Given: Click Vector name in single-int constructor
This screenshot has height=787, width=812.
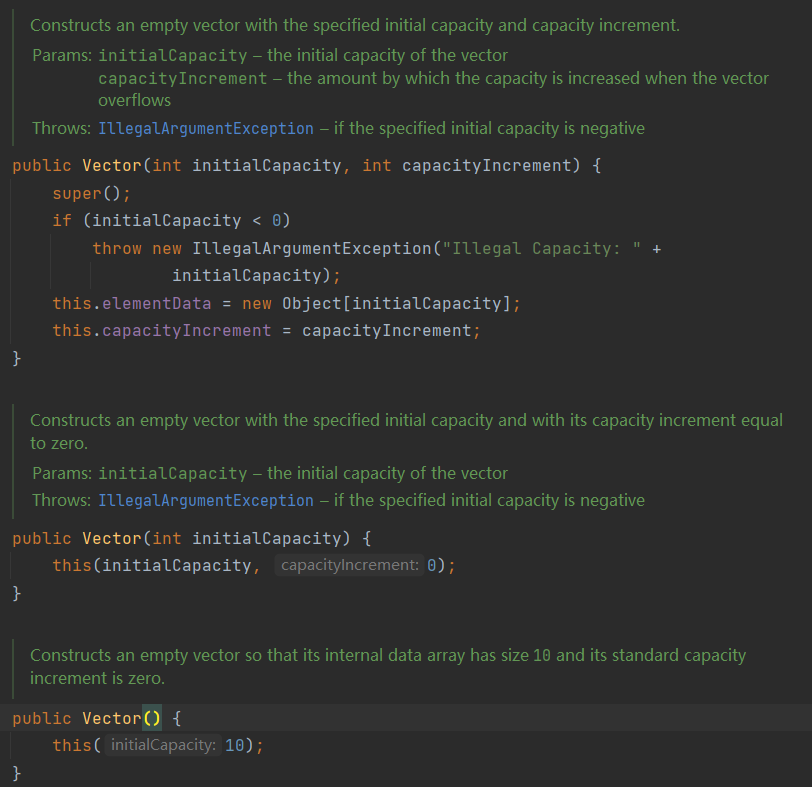Looking at the screenshot, I should coord(112,538).
